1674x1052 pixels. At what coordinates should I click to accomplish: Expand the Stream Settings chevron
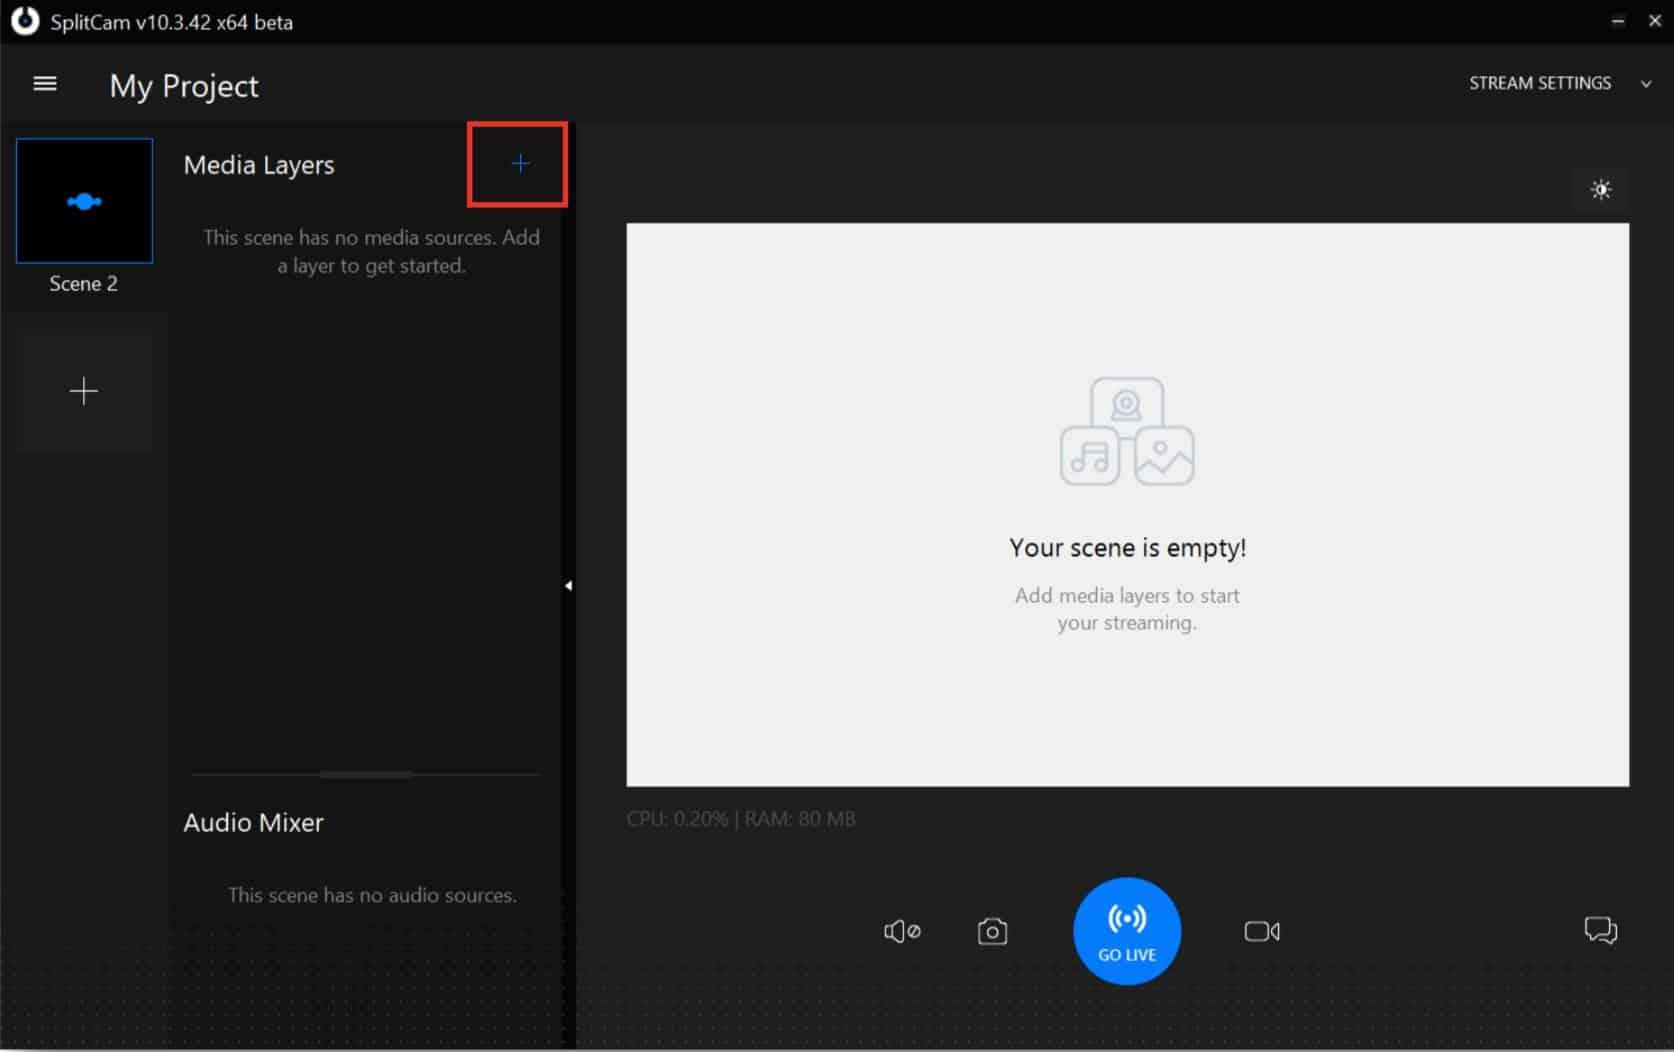coord(1646,84)
